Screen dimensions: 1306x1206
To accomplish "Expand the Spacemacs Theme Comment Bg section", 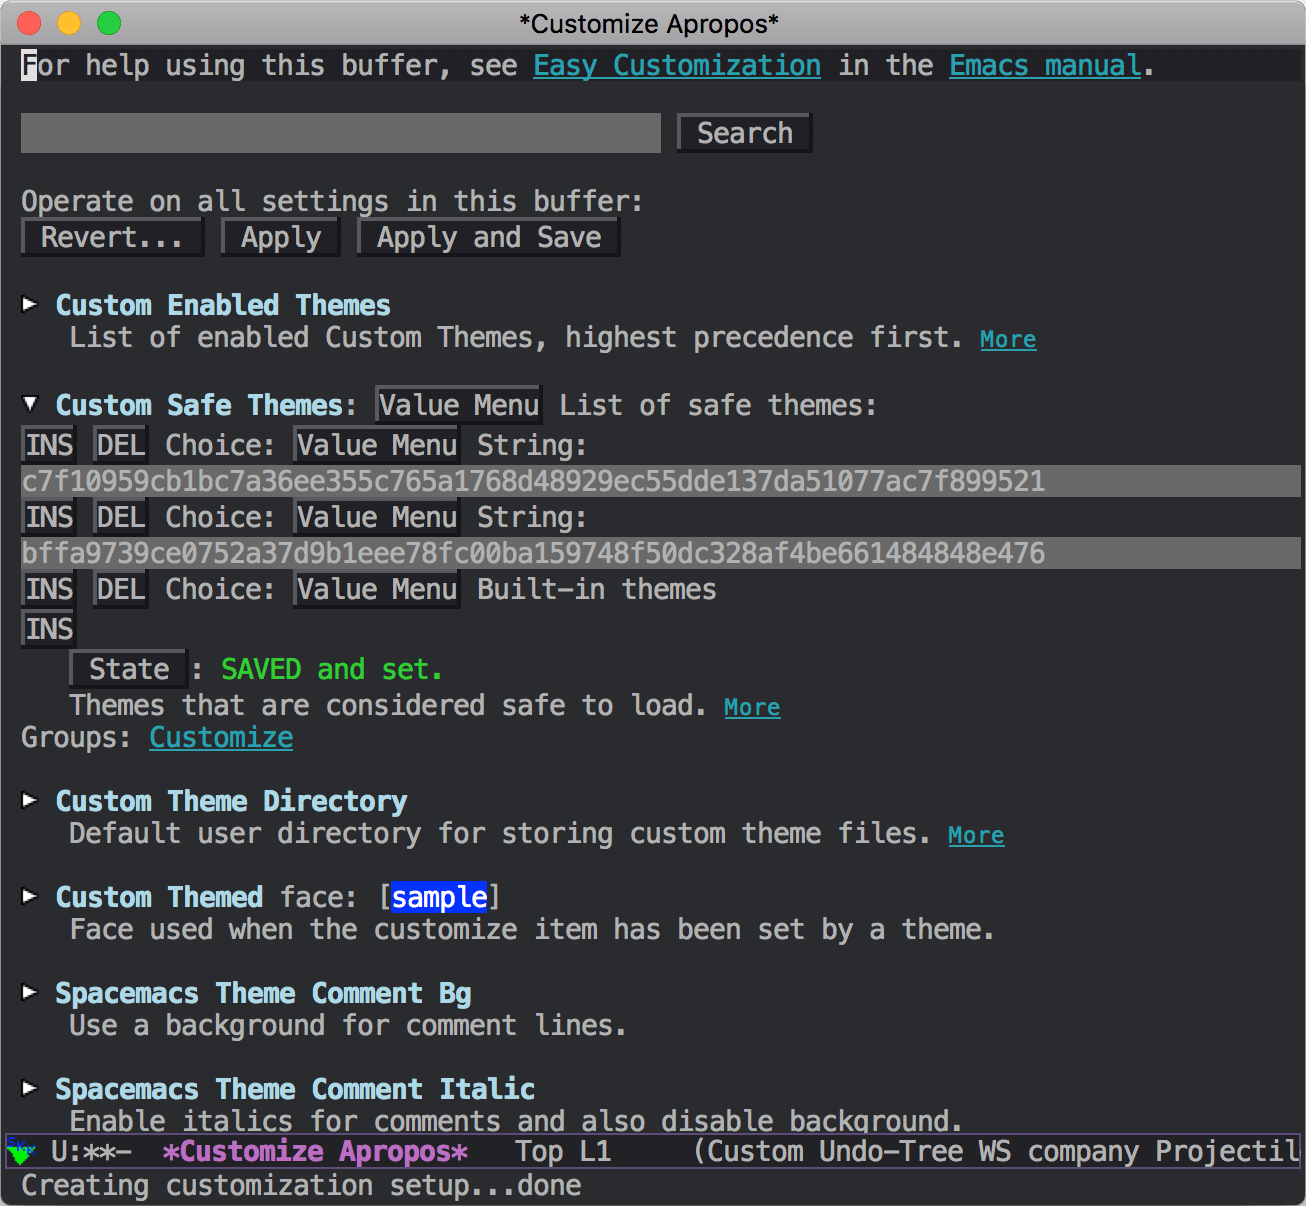I will coord(30,992).
